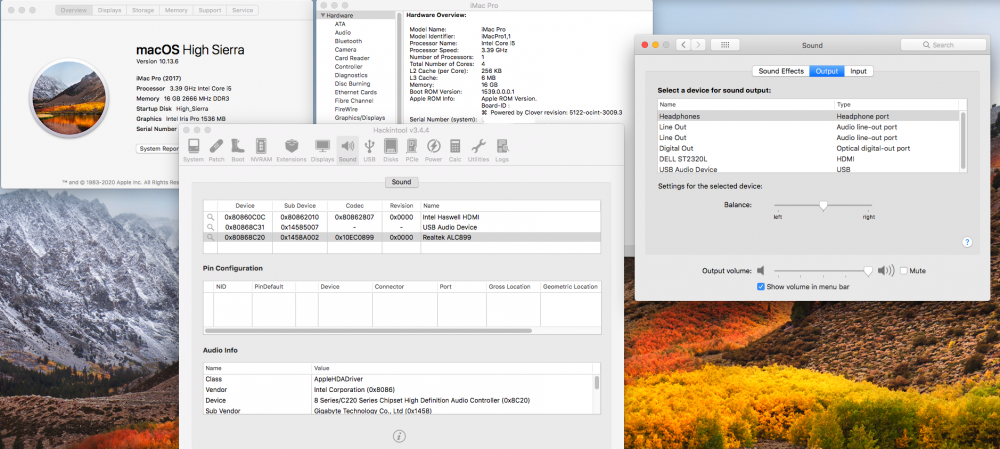Click the Search field in Sound preferences

943,45
